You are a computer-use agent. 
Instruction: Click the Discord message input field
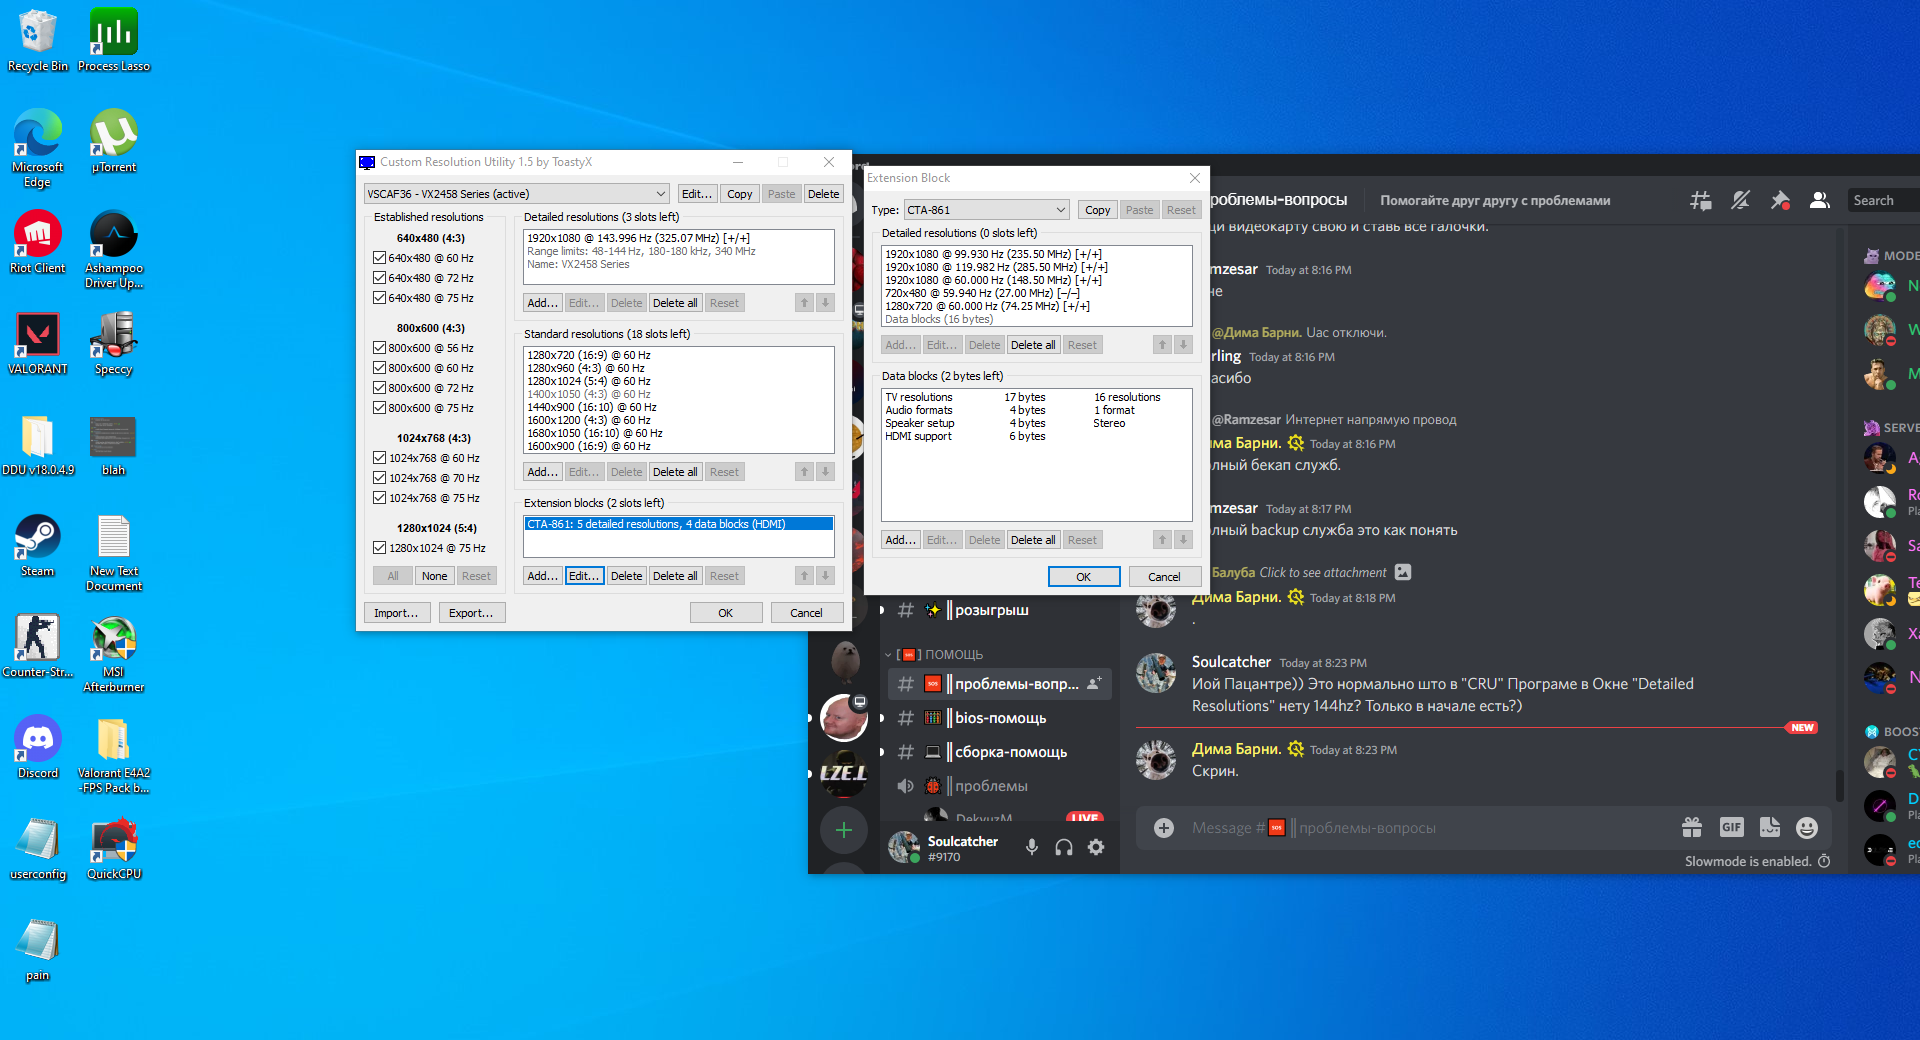coord(1420,828)
